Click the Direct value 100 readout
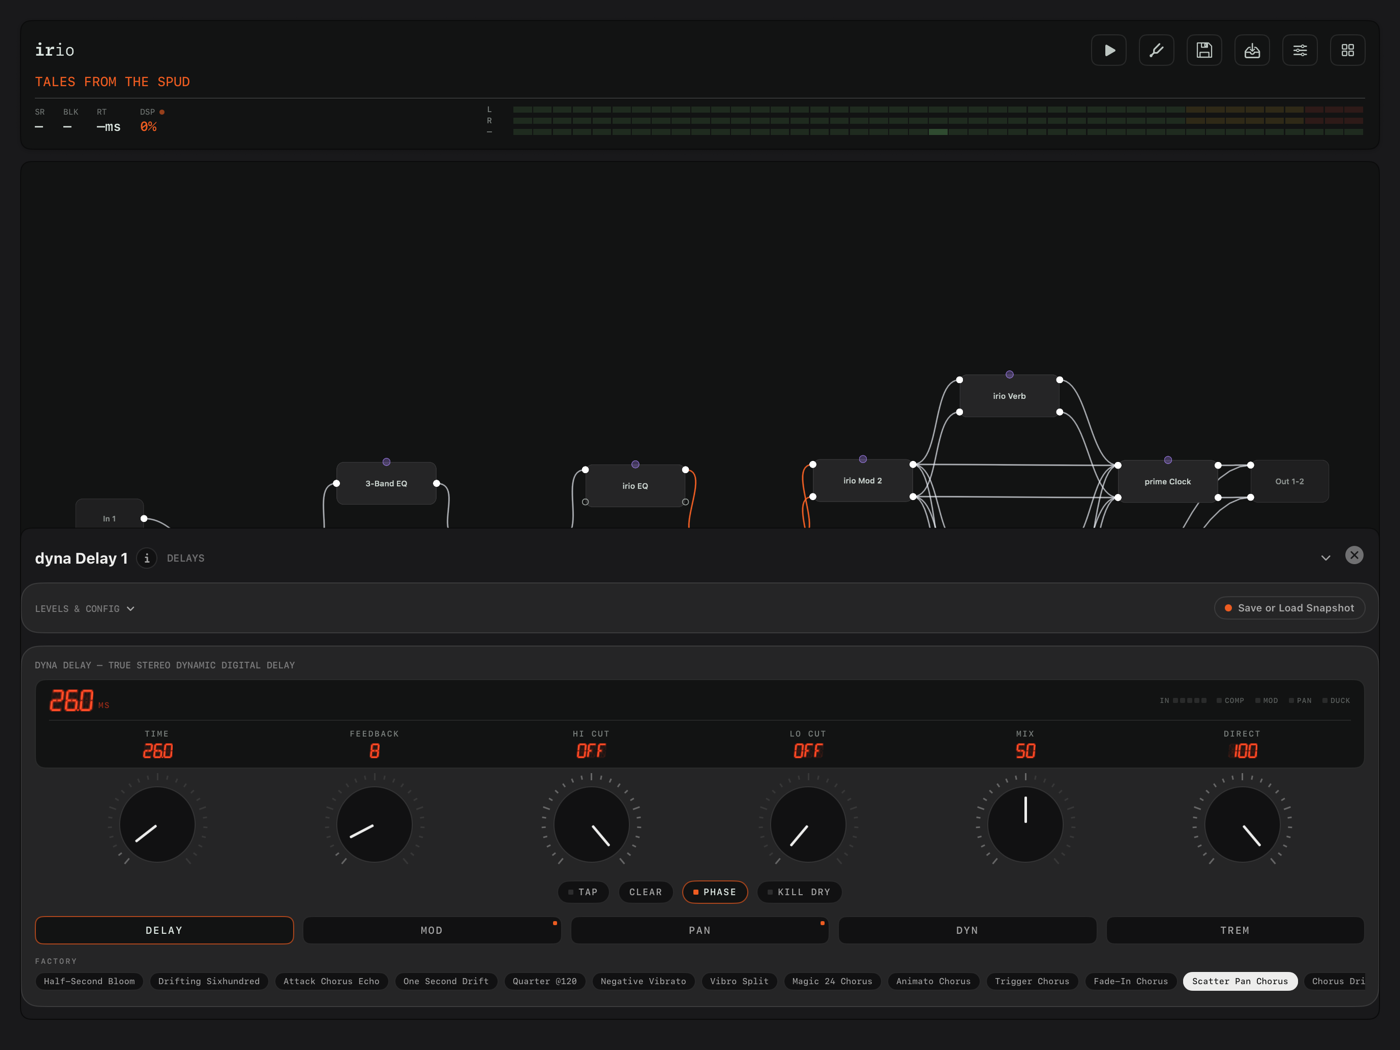The image size is (1400, 1050). click(1242, 751)
